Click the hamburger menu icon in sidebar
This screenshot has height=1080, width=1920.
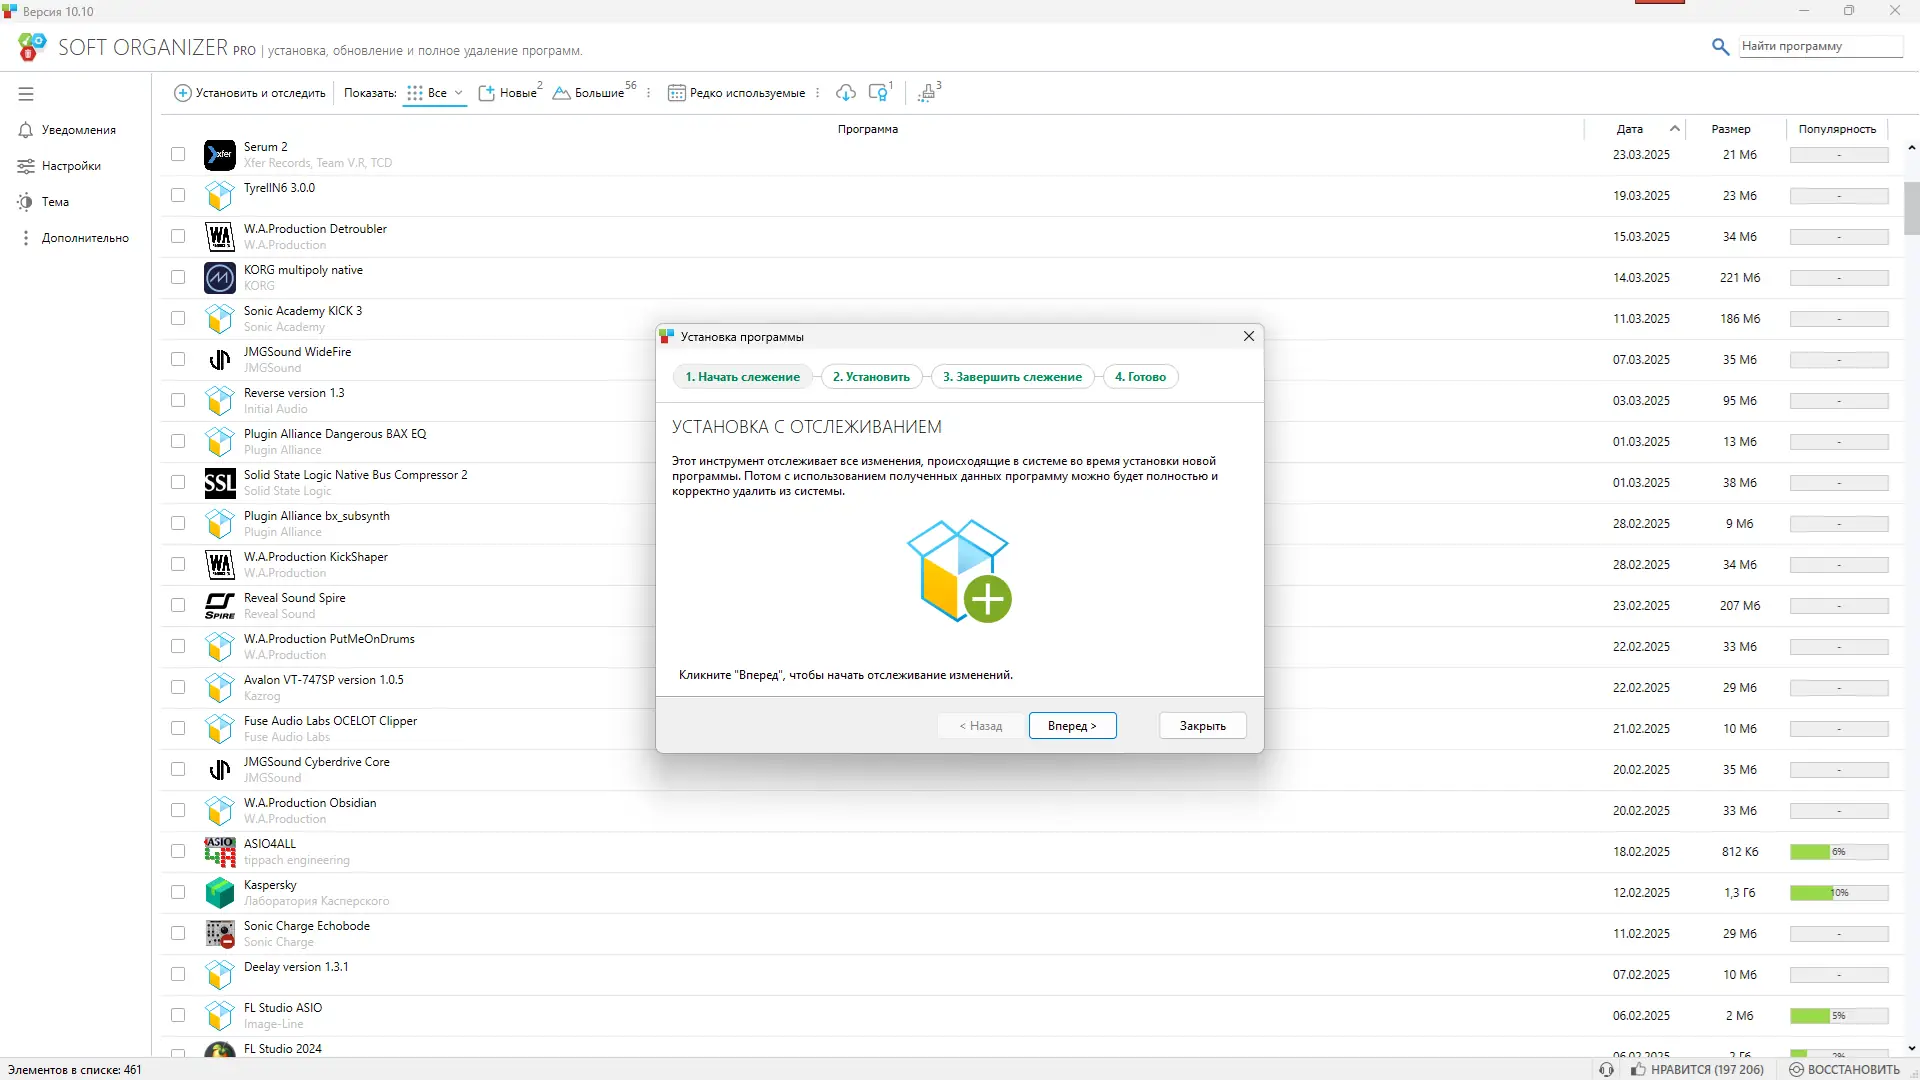pyautogui.click(x=26, y=94)
